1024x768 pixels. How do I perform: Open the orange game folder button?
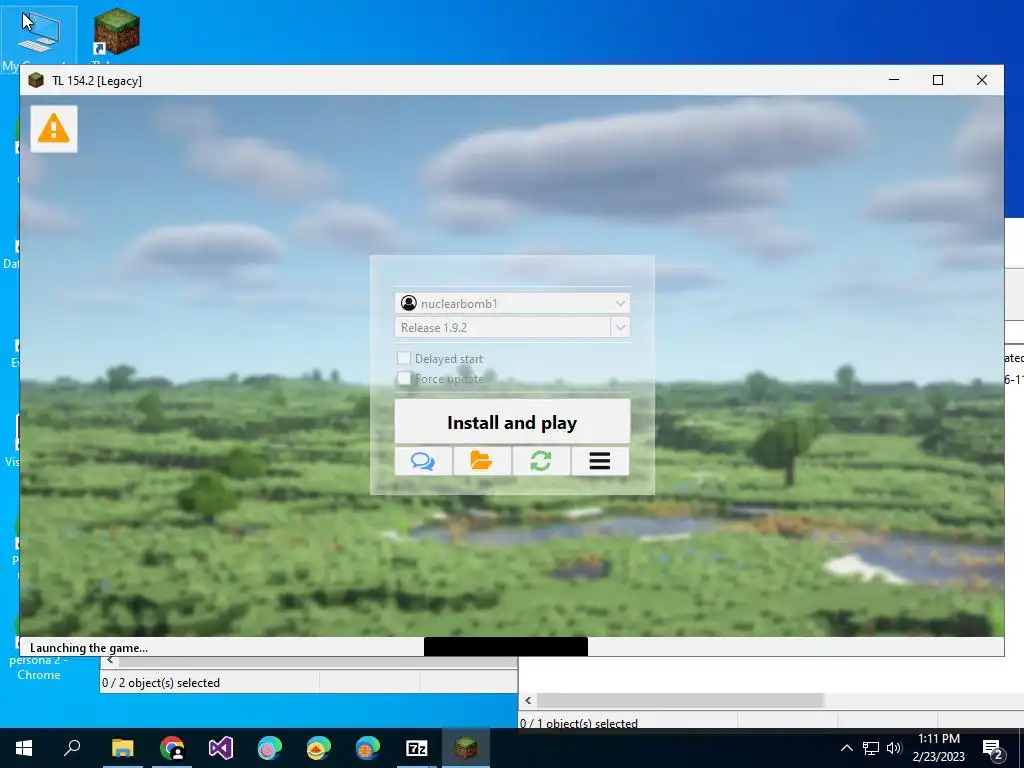click(482, 461)
